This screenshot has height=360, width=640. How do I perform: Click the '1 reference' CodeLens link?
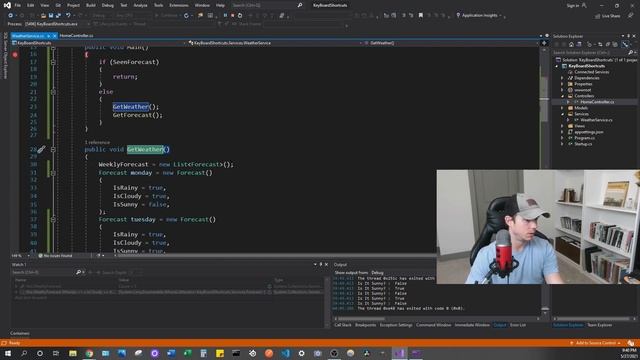pyautogui.click(x=97, y=142)
